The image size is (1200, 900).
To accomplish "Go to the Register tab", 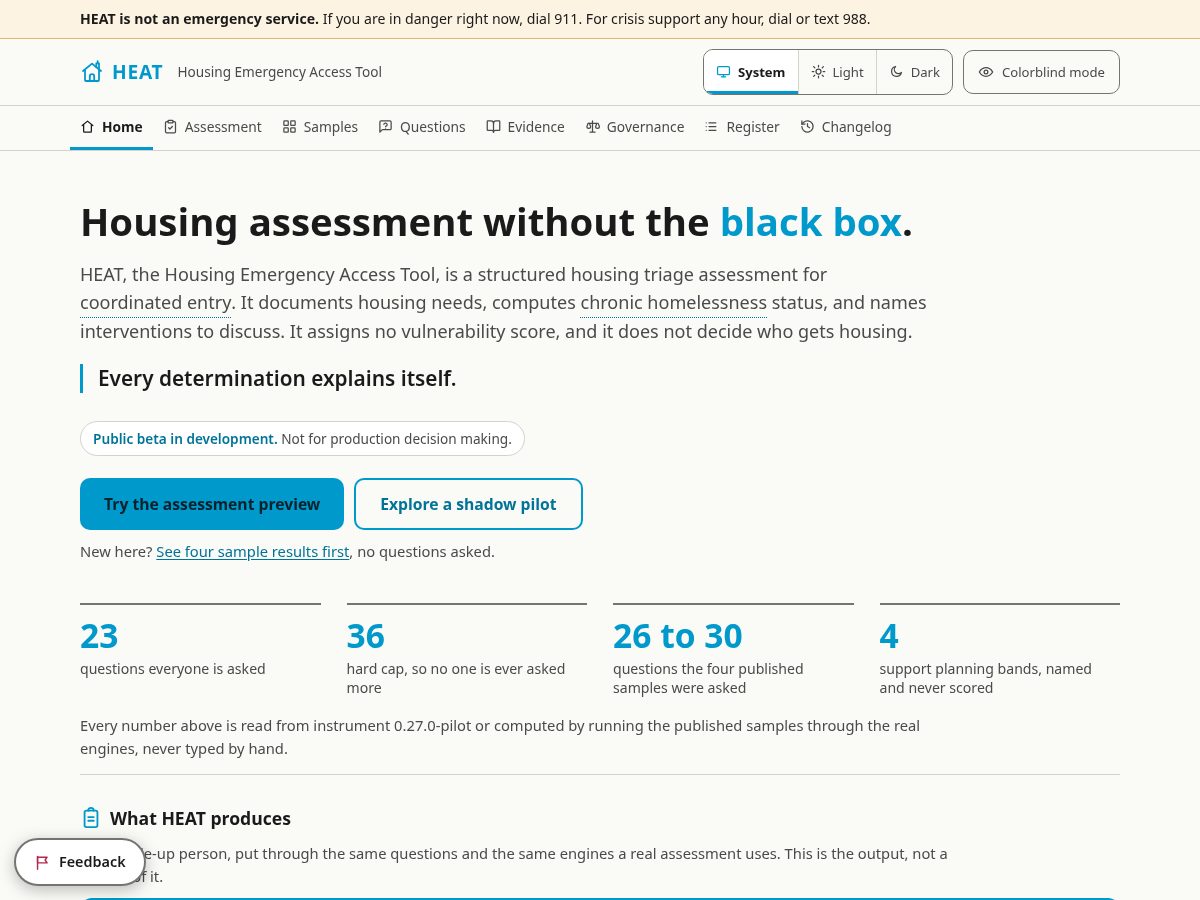I will tap(742, 127).
